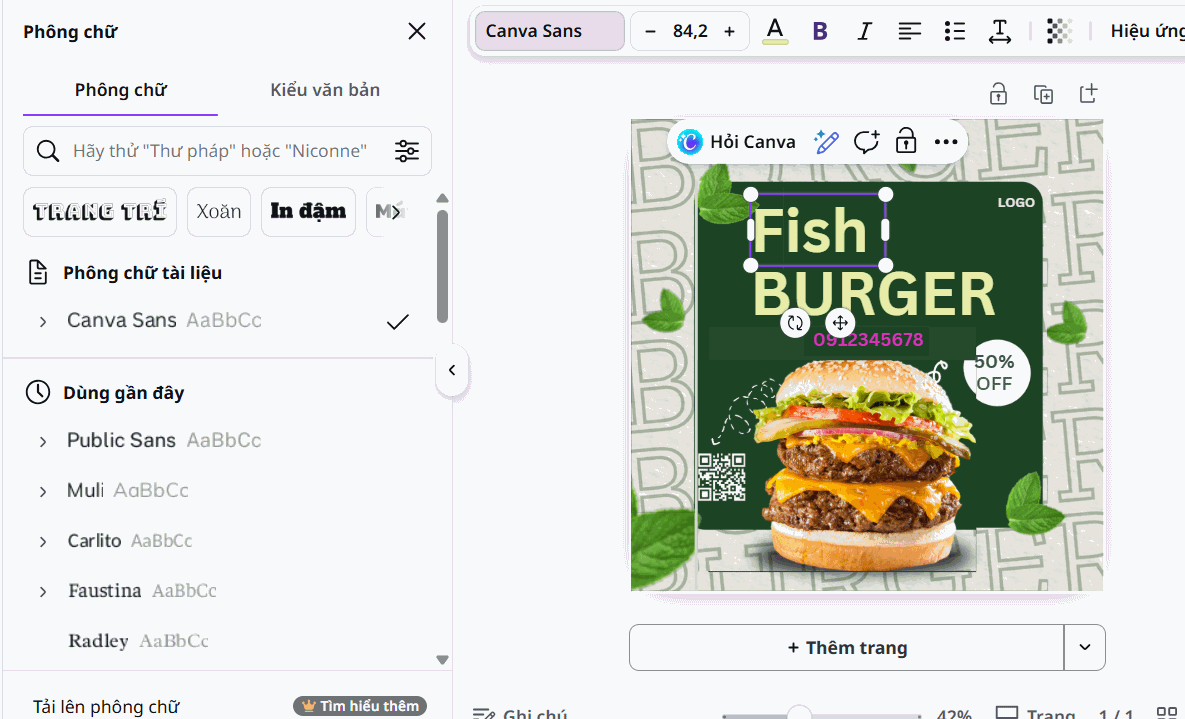Image resolution: width=1185 pixels, height=719 pixels.
Task: Open dropdown arrow beside Thêm trang
Action: click(1084, 647)
